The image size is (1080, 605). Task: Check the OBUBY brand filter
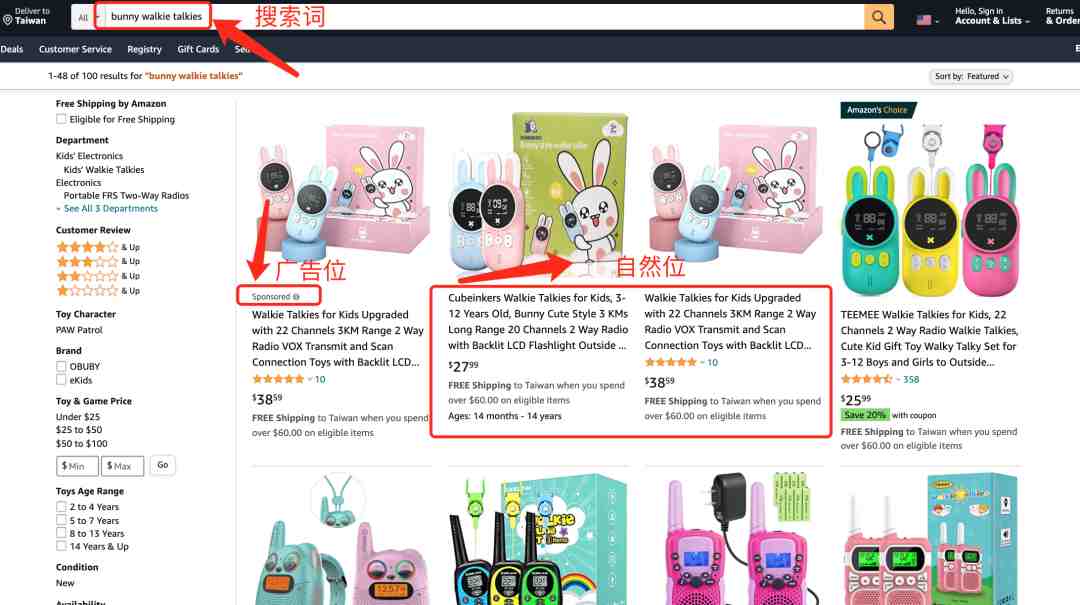pos(61,367)
